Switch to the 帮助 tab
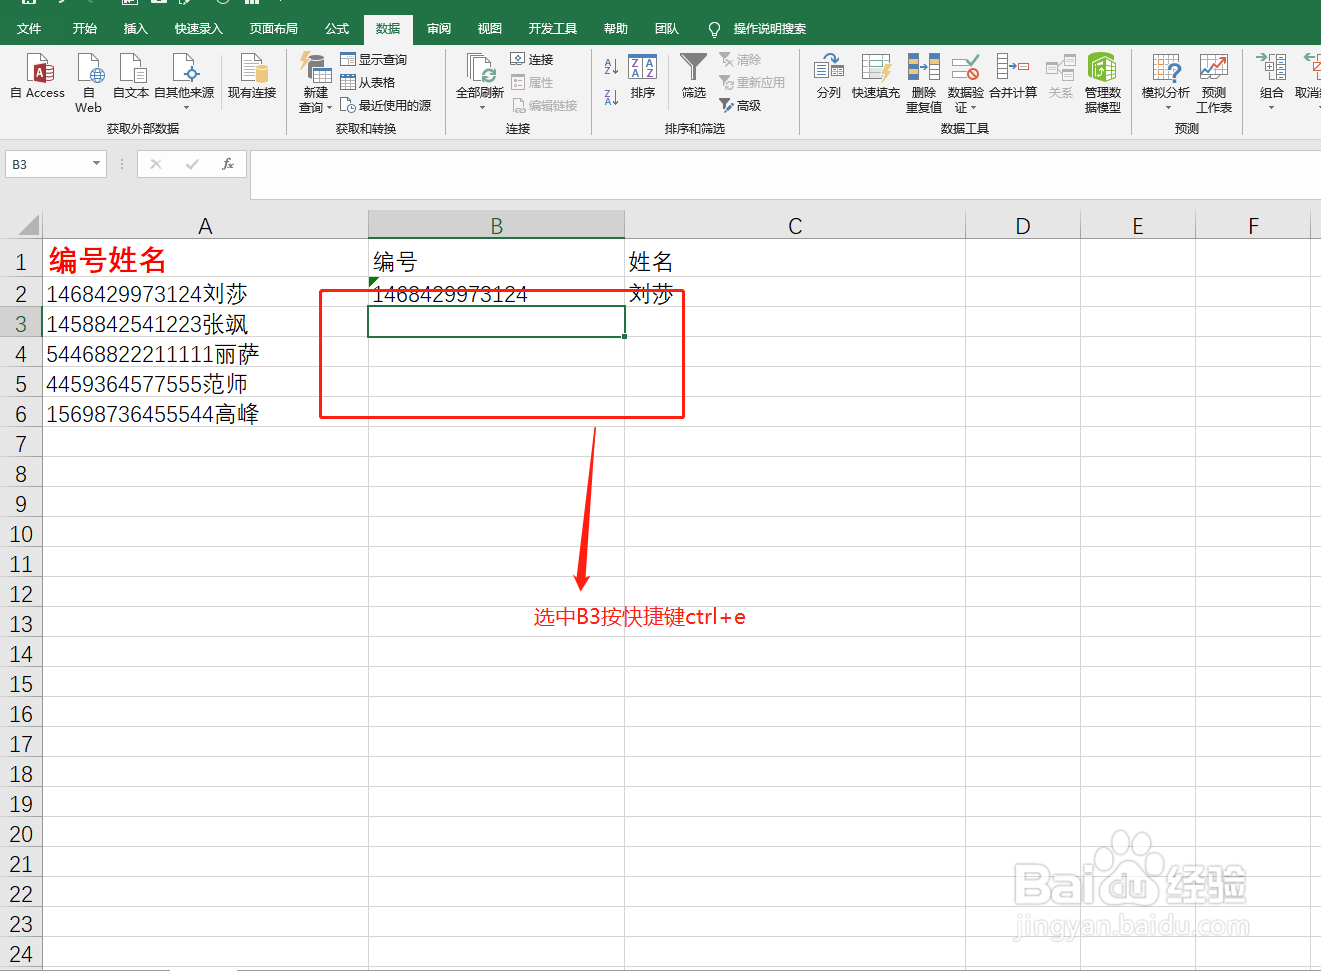 point(616,29)
